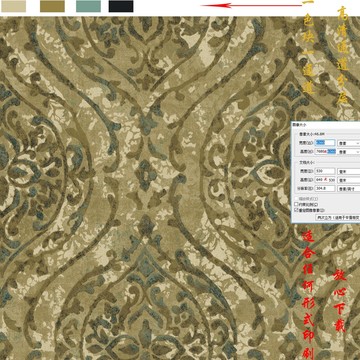Click the document height input field

tap(325, 180)
